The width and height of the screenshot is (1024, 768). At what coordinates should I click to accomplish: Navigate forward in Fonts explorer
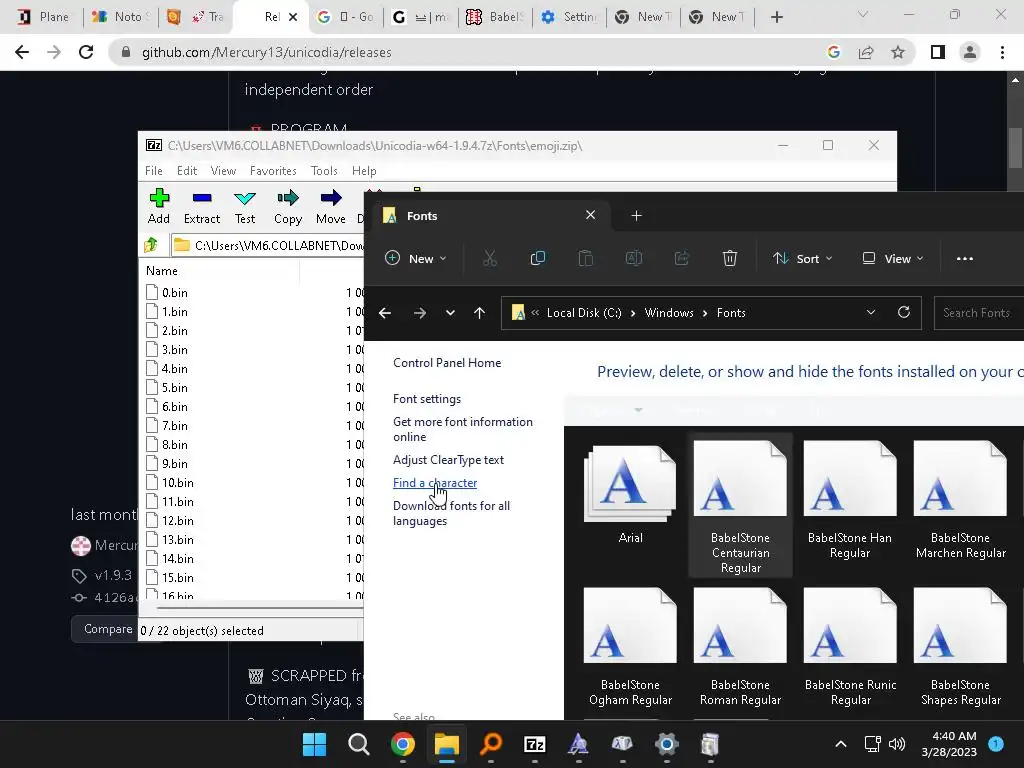tap(420, 313)
